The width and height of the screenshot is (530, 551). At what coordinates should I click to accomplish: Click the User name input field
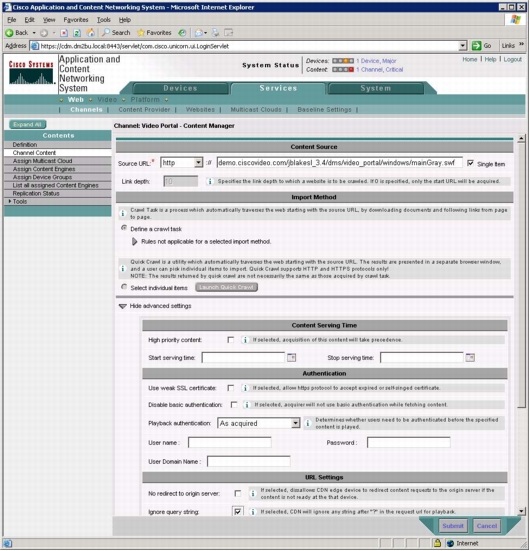tap(230, 442)
